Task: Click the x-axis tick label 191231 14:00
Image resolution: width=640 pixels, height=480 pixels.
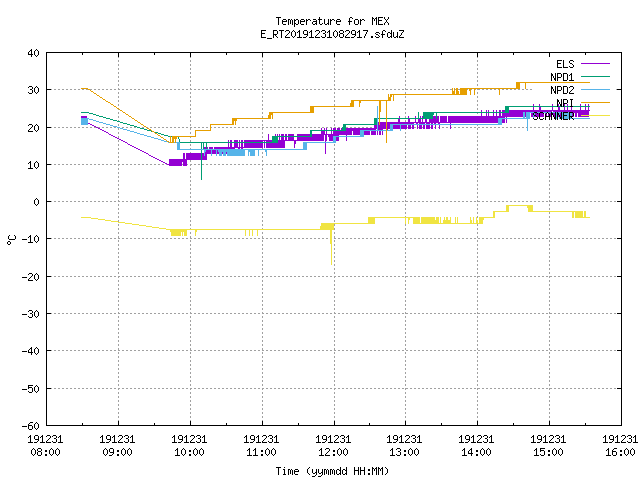Action: click(476, 446)
